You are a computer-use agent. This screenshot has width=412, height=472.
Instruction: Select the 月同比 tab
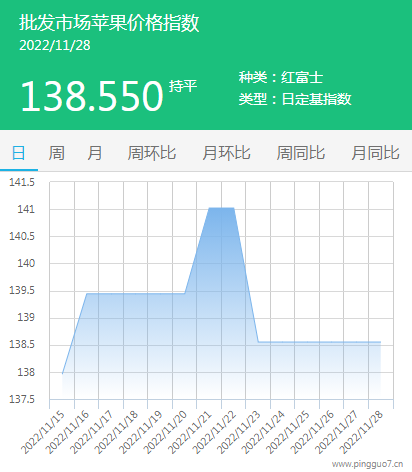pyautogui.click(x=375, y=153)
